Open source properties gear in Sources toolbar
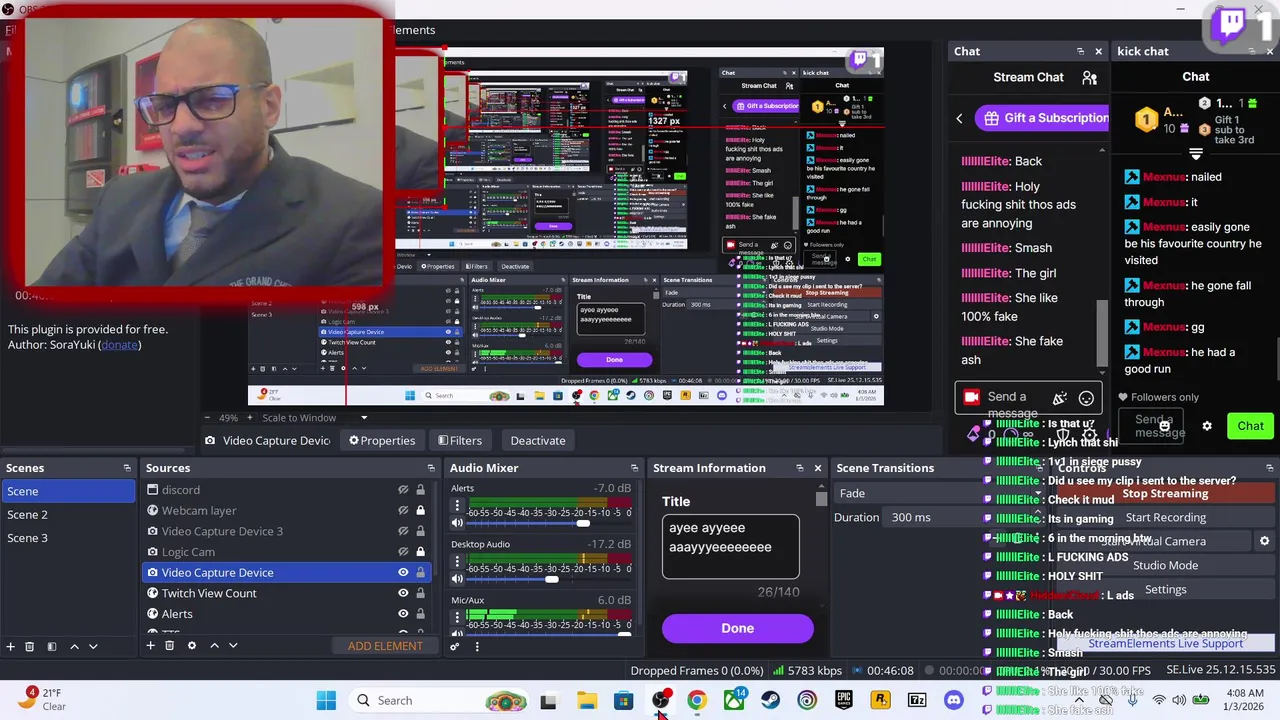 (192, 646)
